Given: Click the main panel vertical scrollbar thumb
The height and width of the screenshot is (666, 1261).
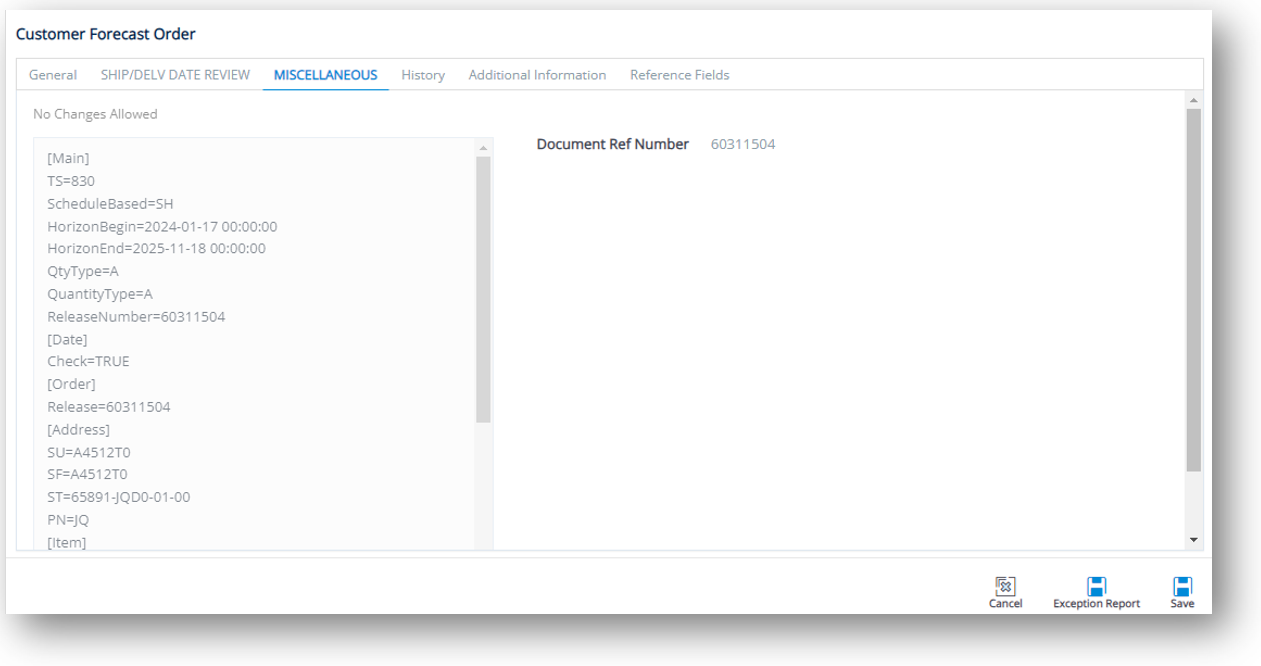Looking at the screenshot, I should pyautogui.click(x=1193, y=290).
